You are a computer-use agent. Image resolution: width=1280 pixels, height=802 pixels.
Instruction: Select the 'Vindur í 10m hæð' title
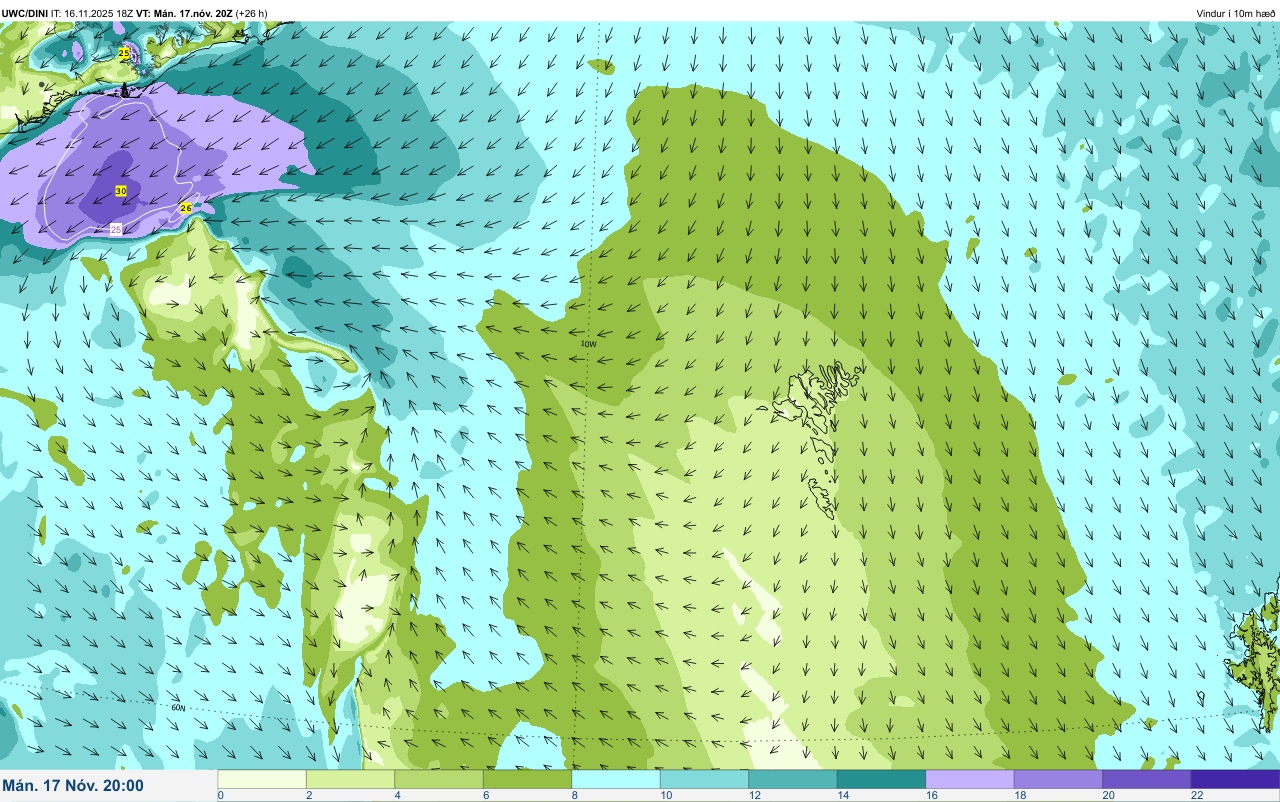1235,13
